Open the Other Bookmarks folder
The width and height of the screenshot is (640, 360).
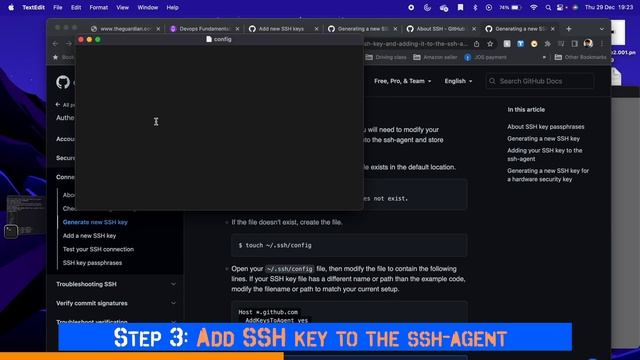click(580, 57)
